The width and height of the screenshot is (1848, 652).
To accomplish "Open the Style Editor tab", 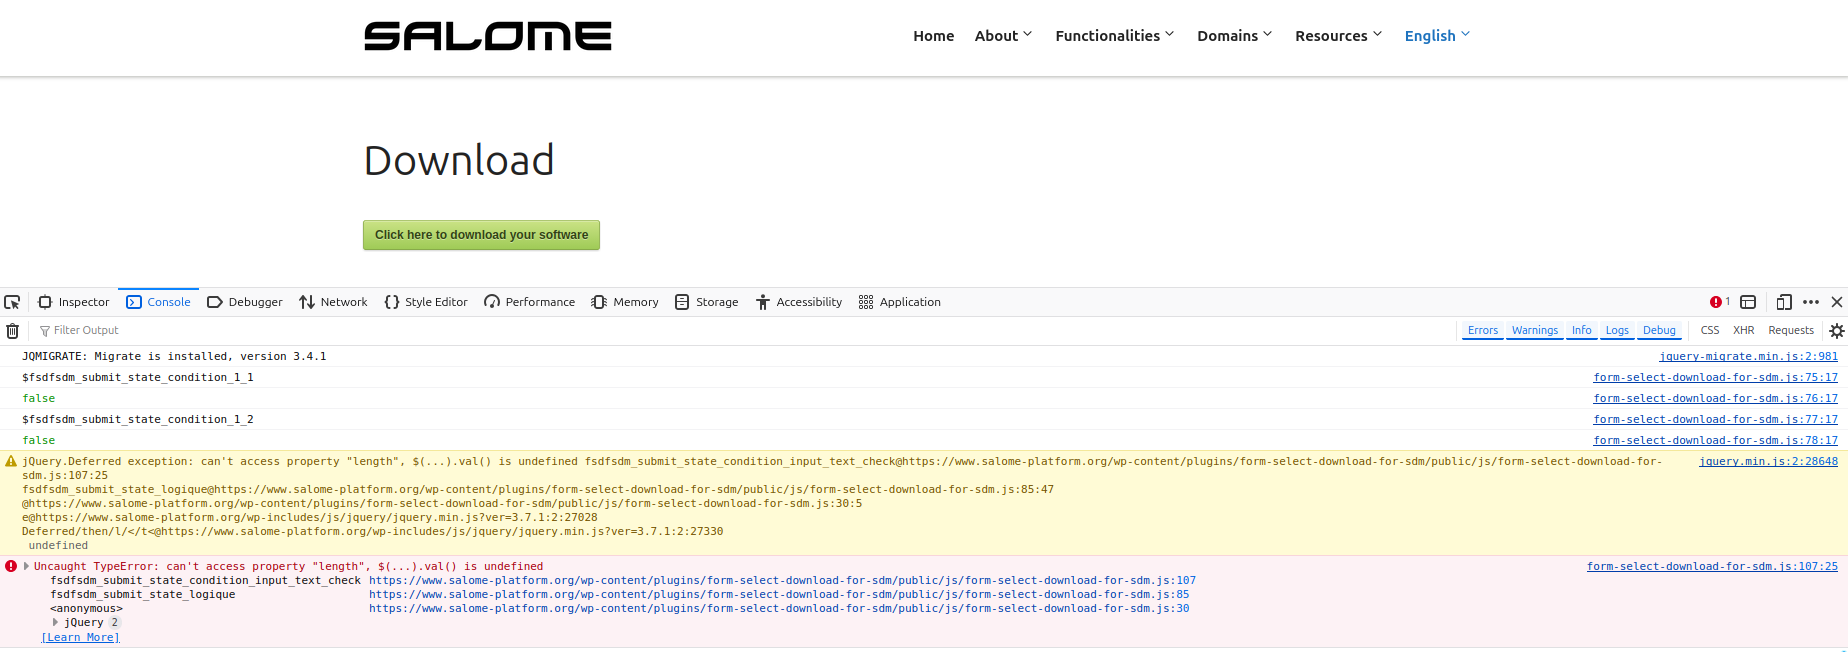I will 426,302.
